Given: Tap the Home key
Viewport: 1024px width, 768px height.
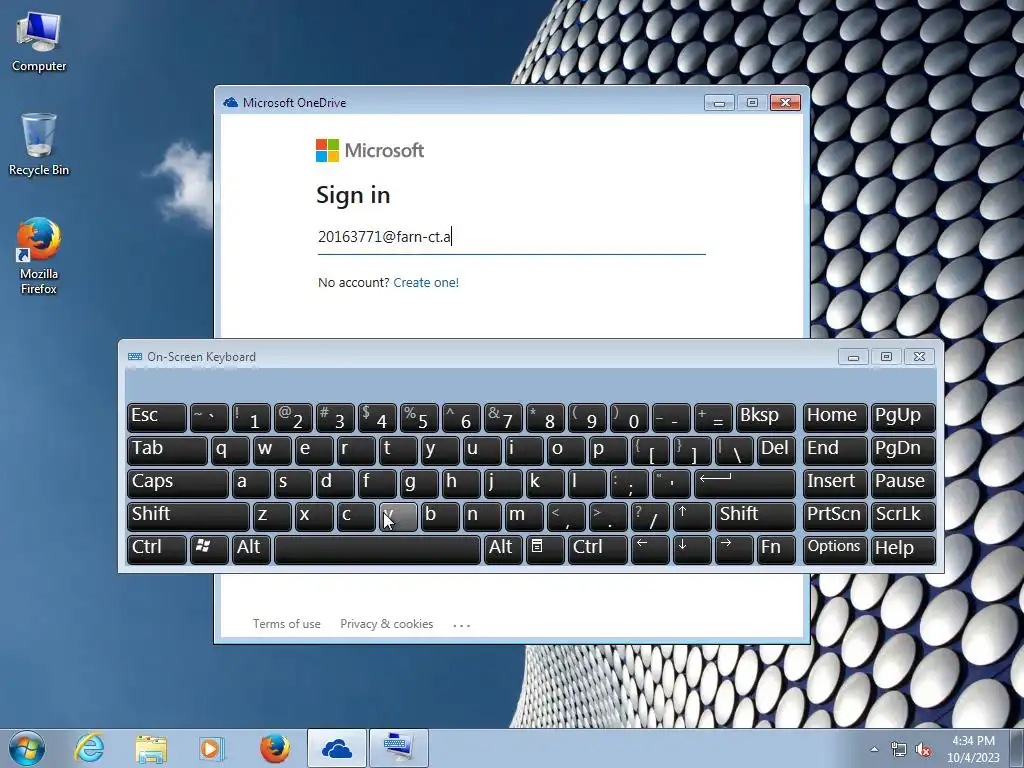Looking at the screenshot, I should tap(835, 417).
